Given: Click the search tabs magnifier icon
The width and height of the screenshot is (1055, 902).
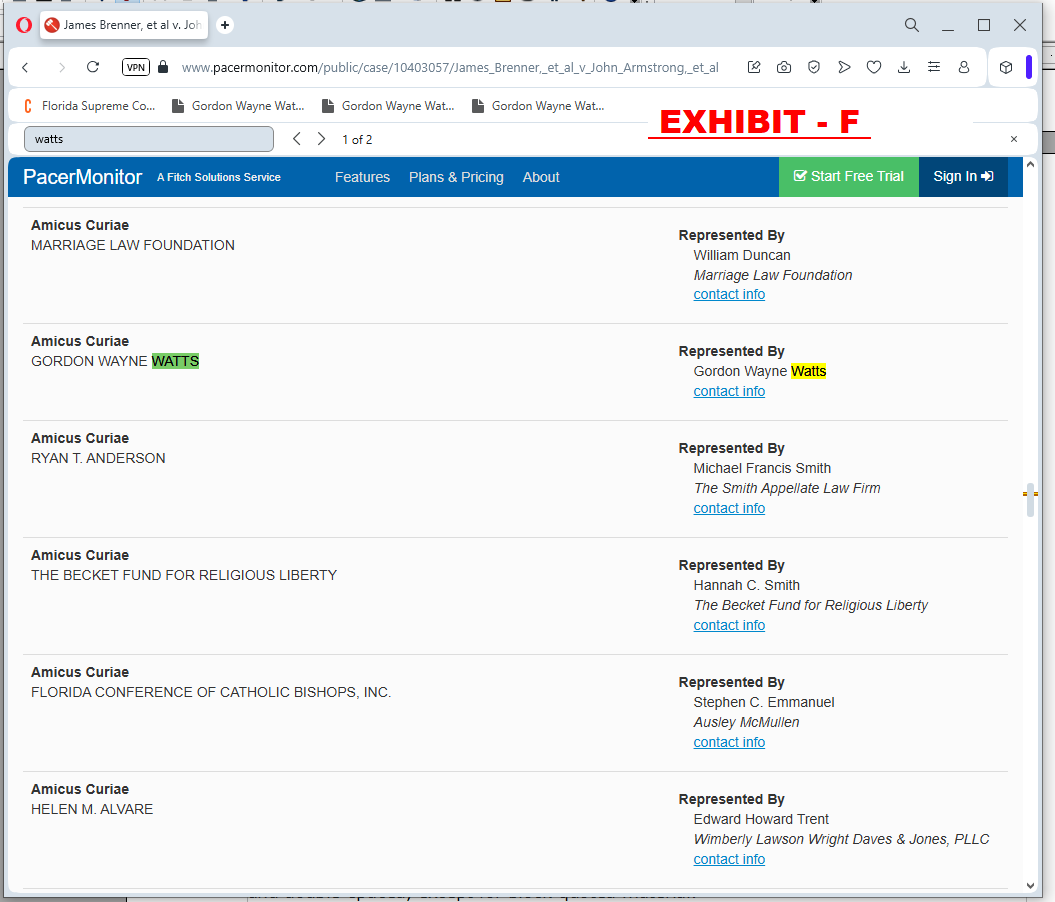Looking at the screenshot, I should coord(911,25).
